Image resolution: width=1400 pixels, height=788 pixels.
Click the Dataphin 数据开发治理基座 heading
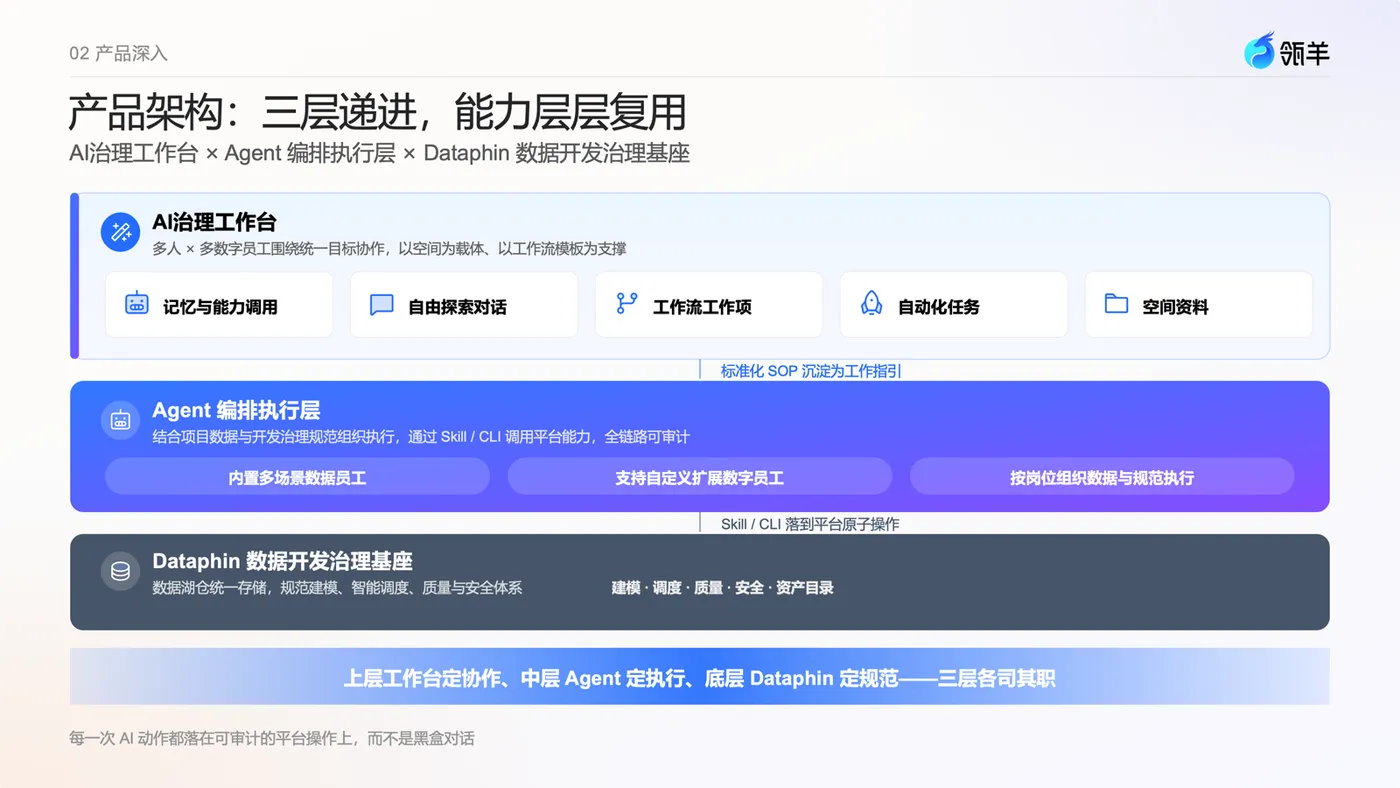tap(282, 561)
